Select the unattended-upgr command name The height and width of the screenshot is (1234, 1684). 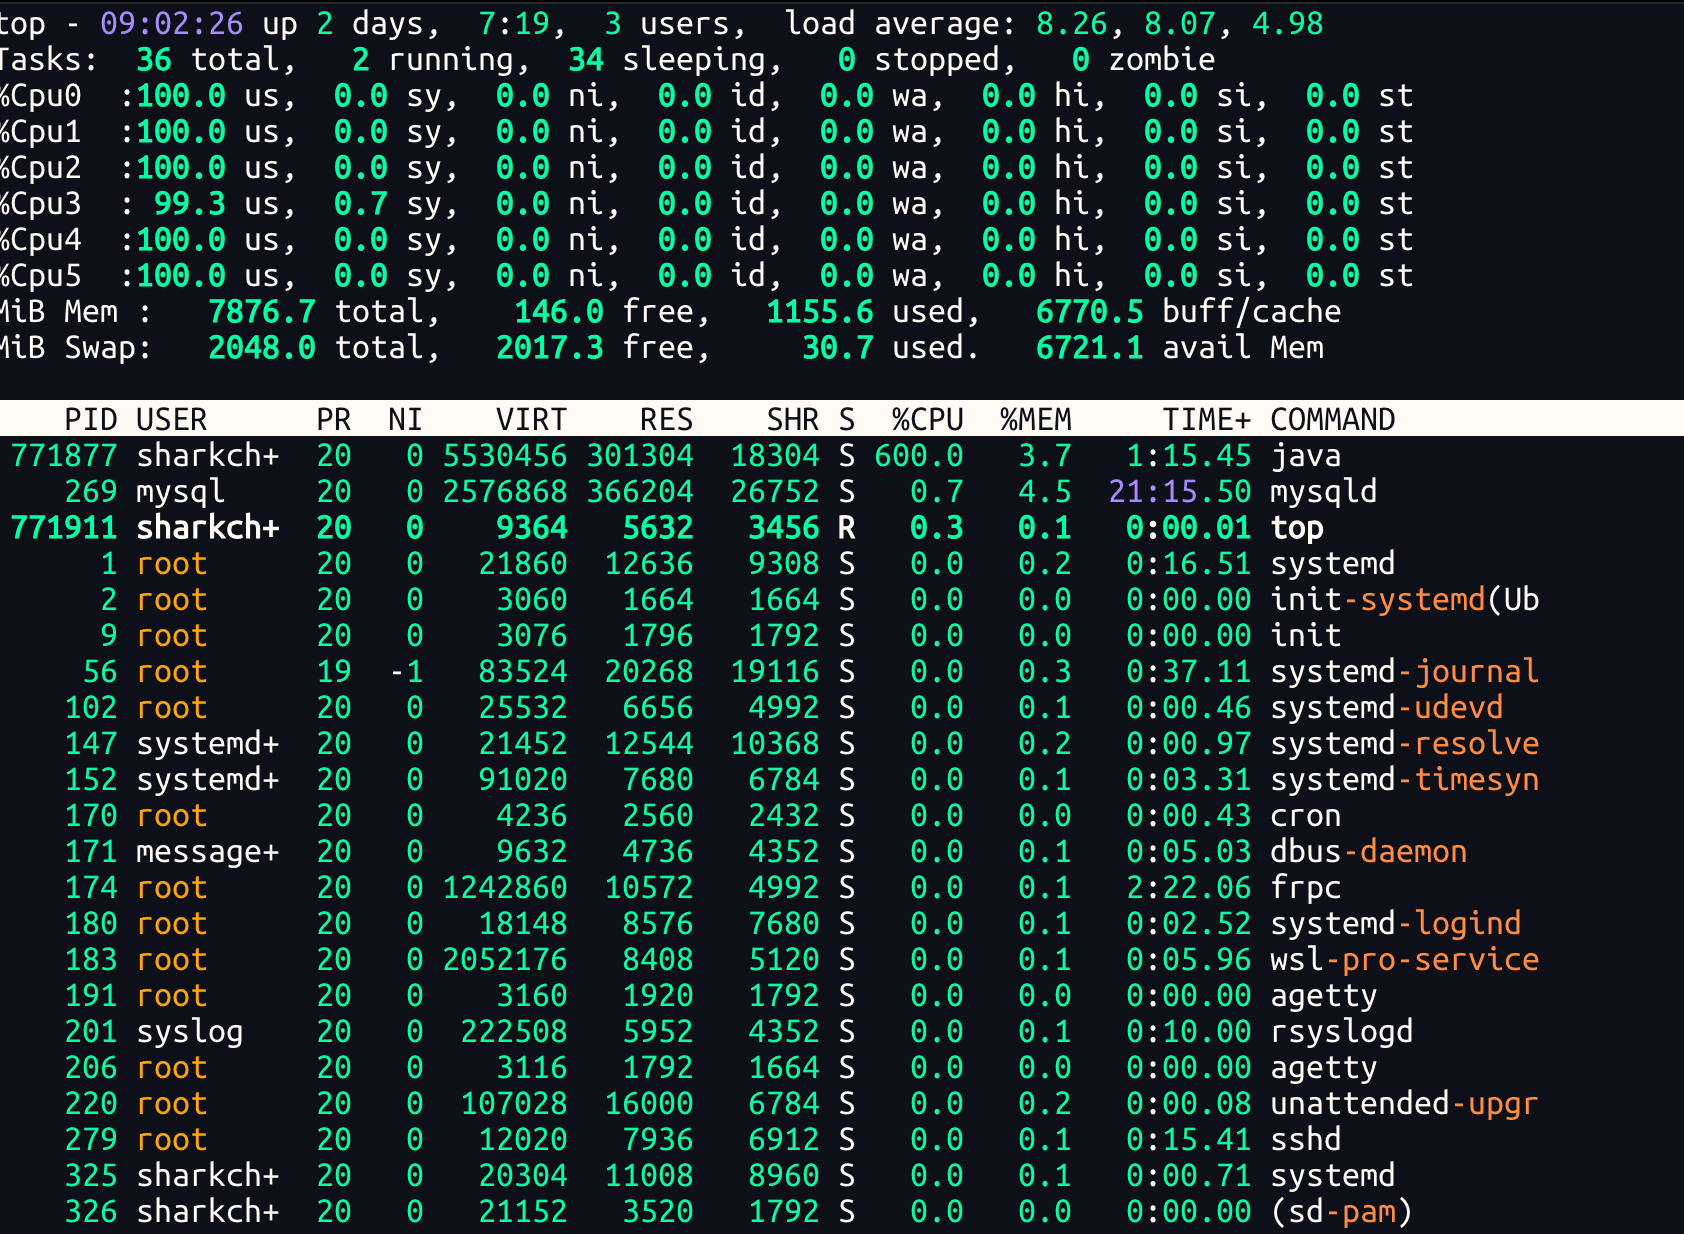tap(1404, 1104)
